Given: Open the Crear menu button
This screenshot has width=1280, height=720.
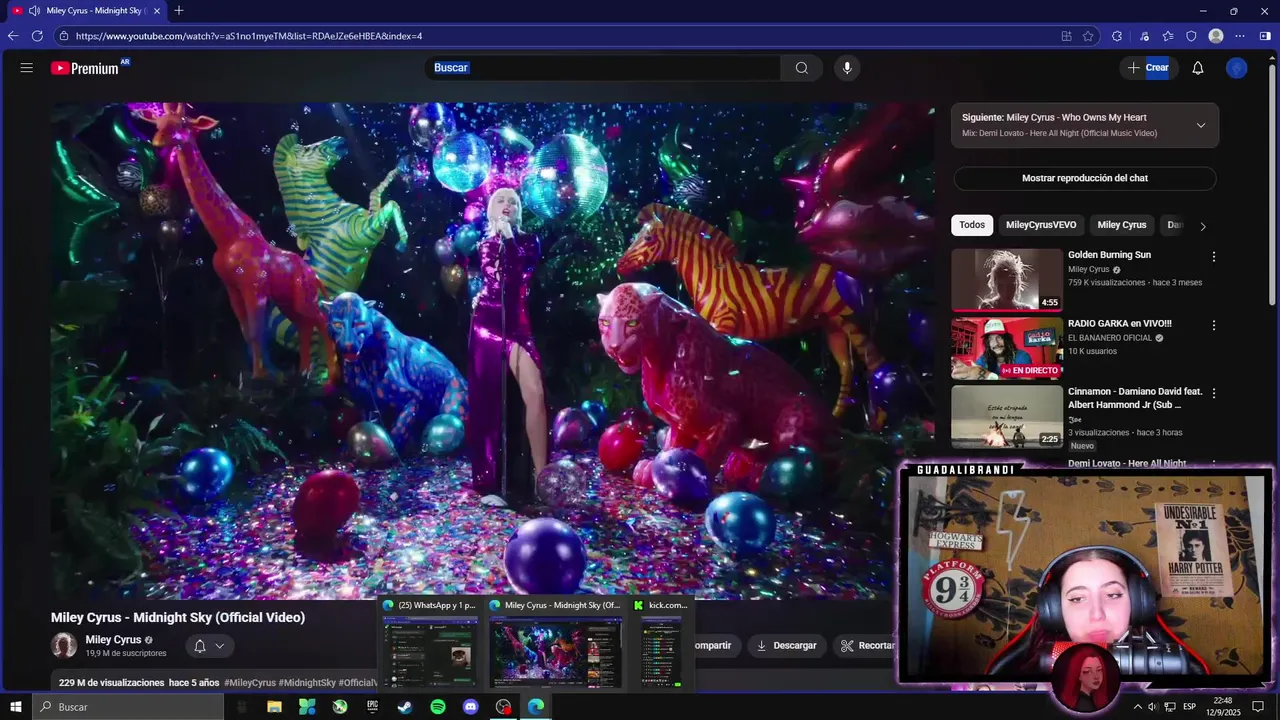Looking at the screenshot, I should (x=1148, y=68).
